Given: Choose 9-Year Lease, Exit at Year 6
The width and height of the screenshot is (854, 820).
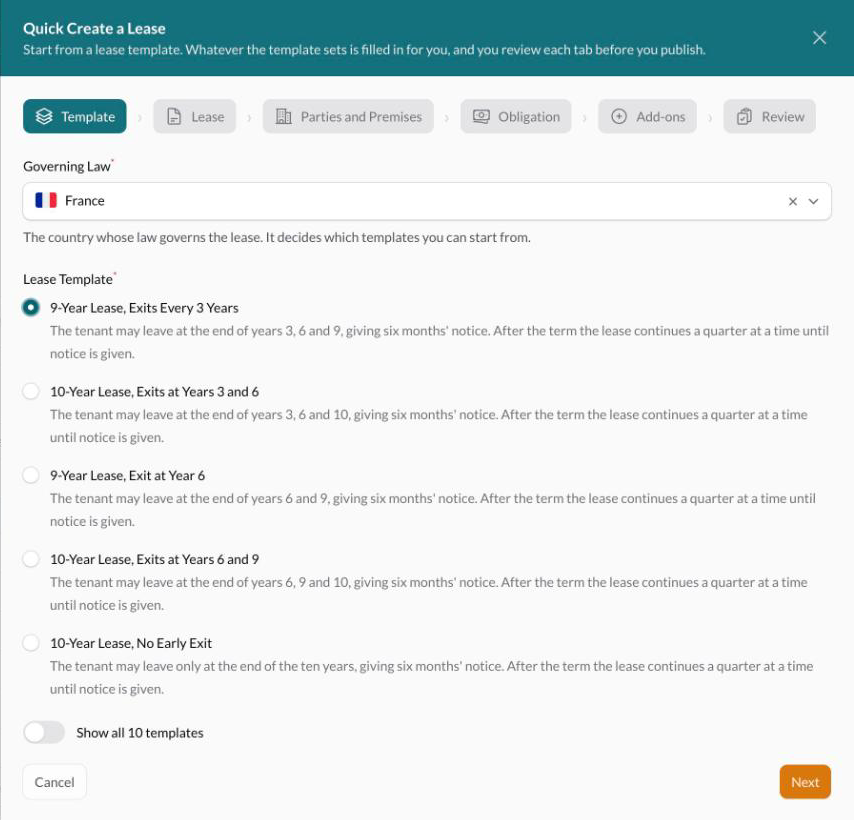Looking at the screenshot, I should (x=31, y=475).
